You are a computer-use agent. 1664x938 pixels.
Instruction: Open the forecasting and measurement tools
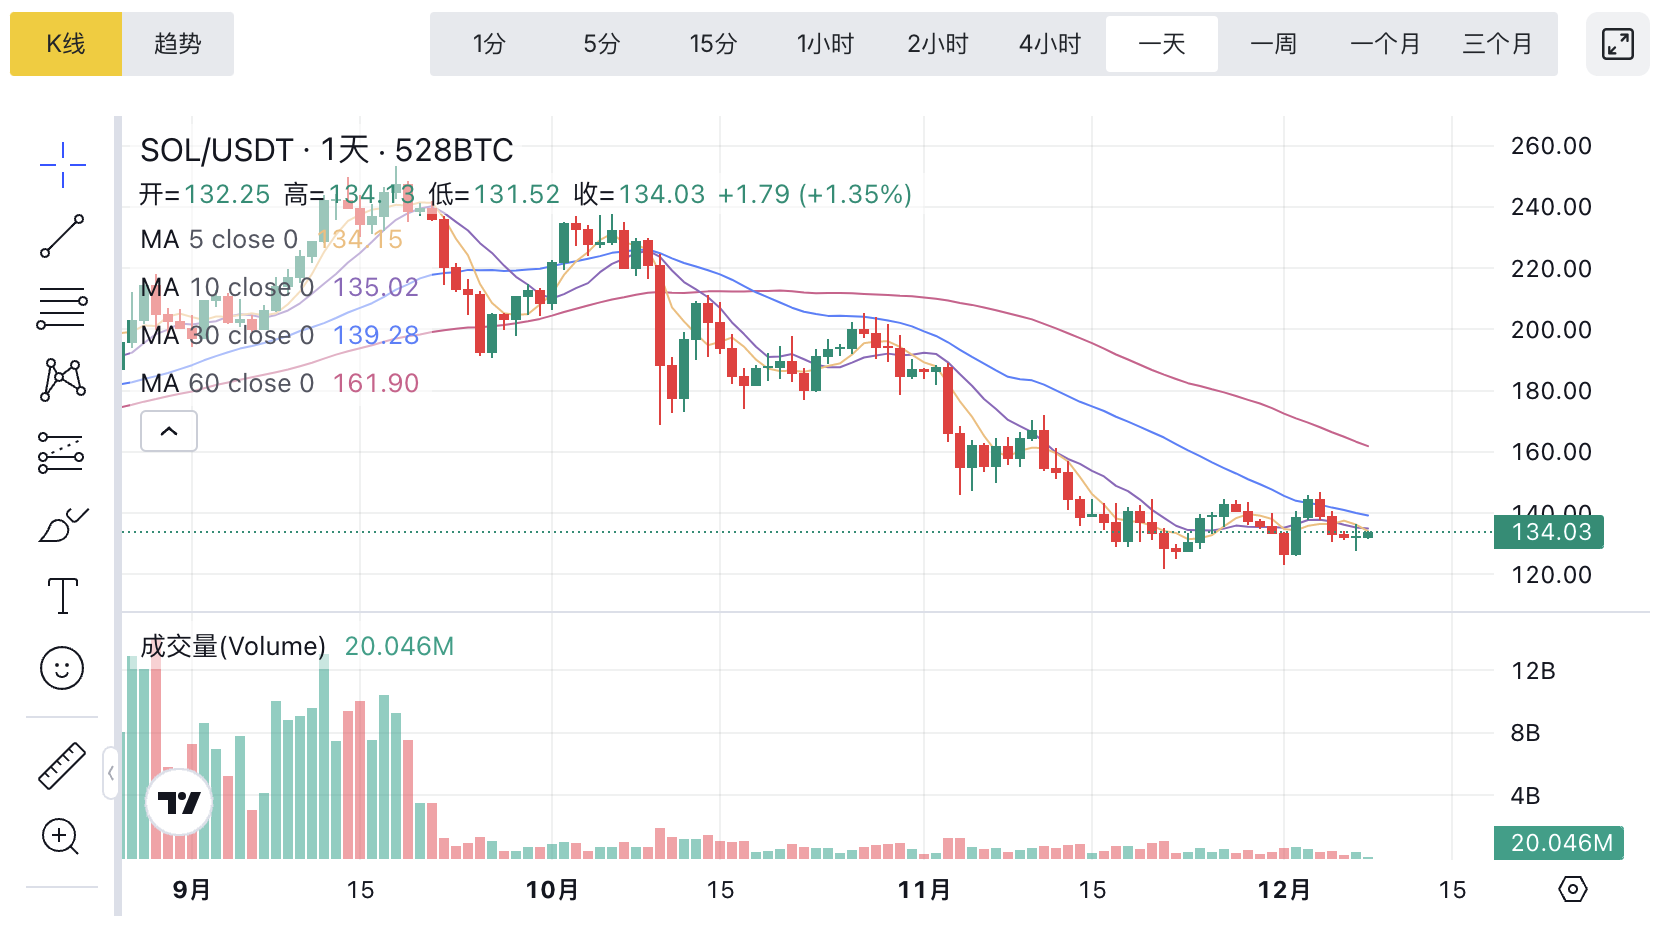click(x=62, y=453)
